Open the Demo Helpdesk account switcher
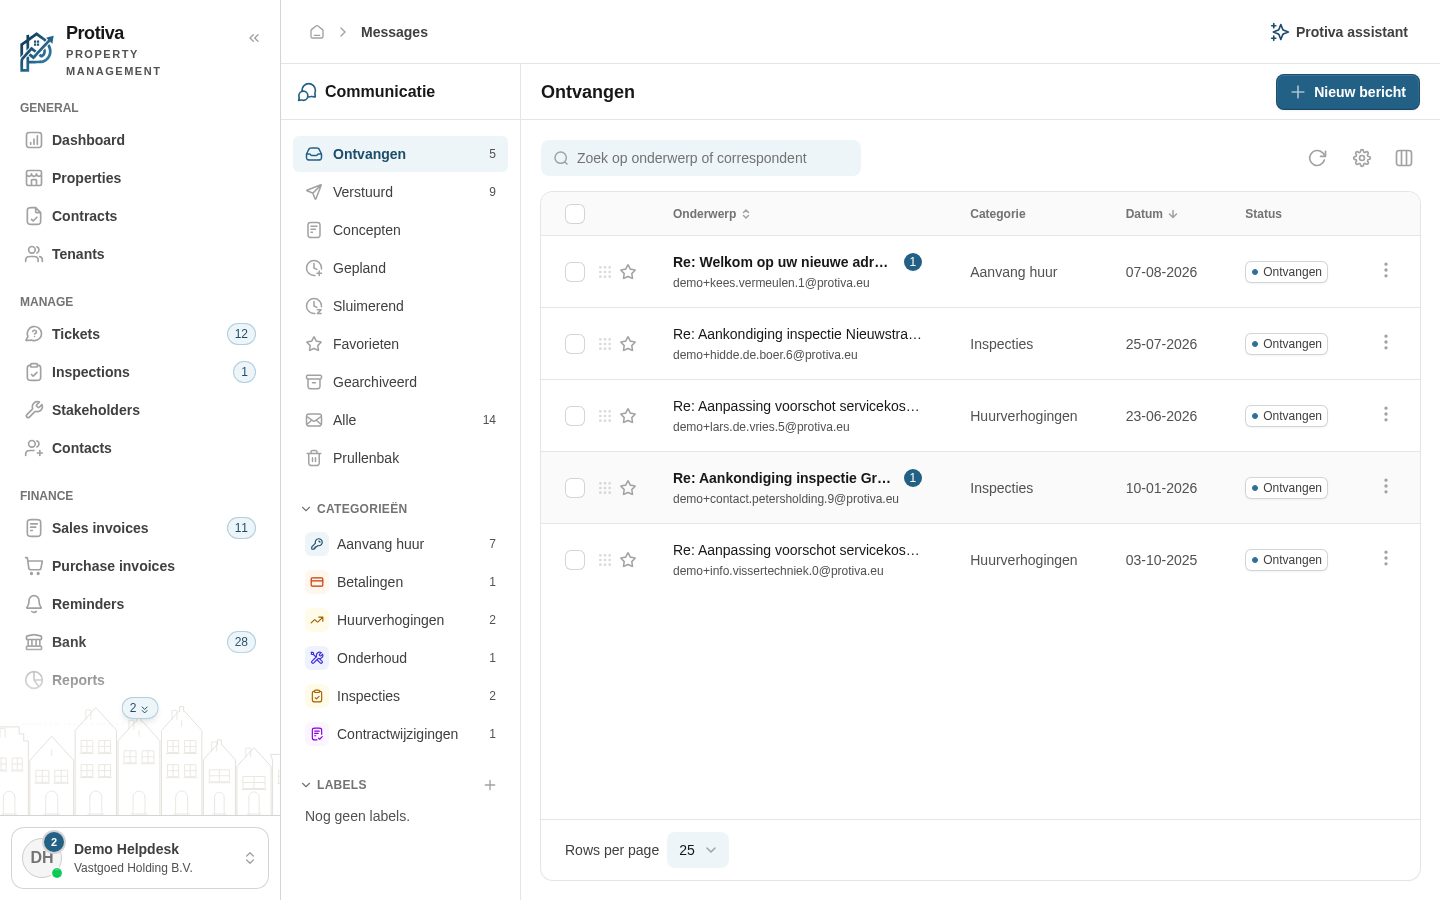 pyautogui.click(x=140, y=858)
